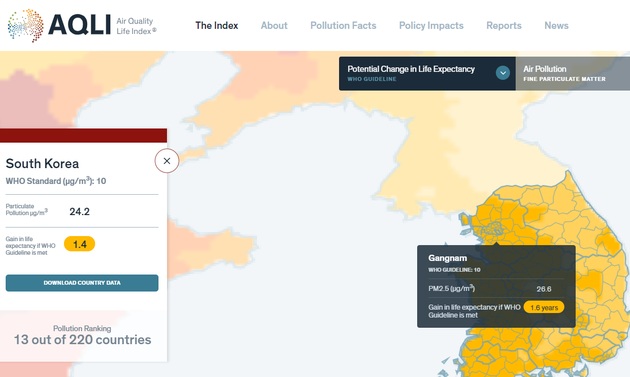Viewport: 630px width, 377px height.
Task: Click Download Country Data button
Action: click(x=82, y=283)
